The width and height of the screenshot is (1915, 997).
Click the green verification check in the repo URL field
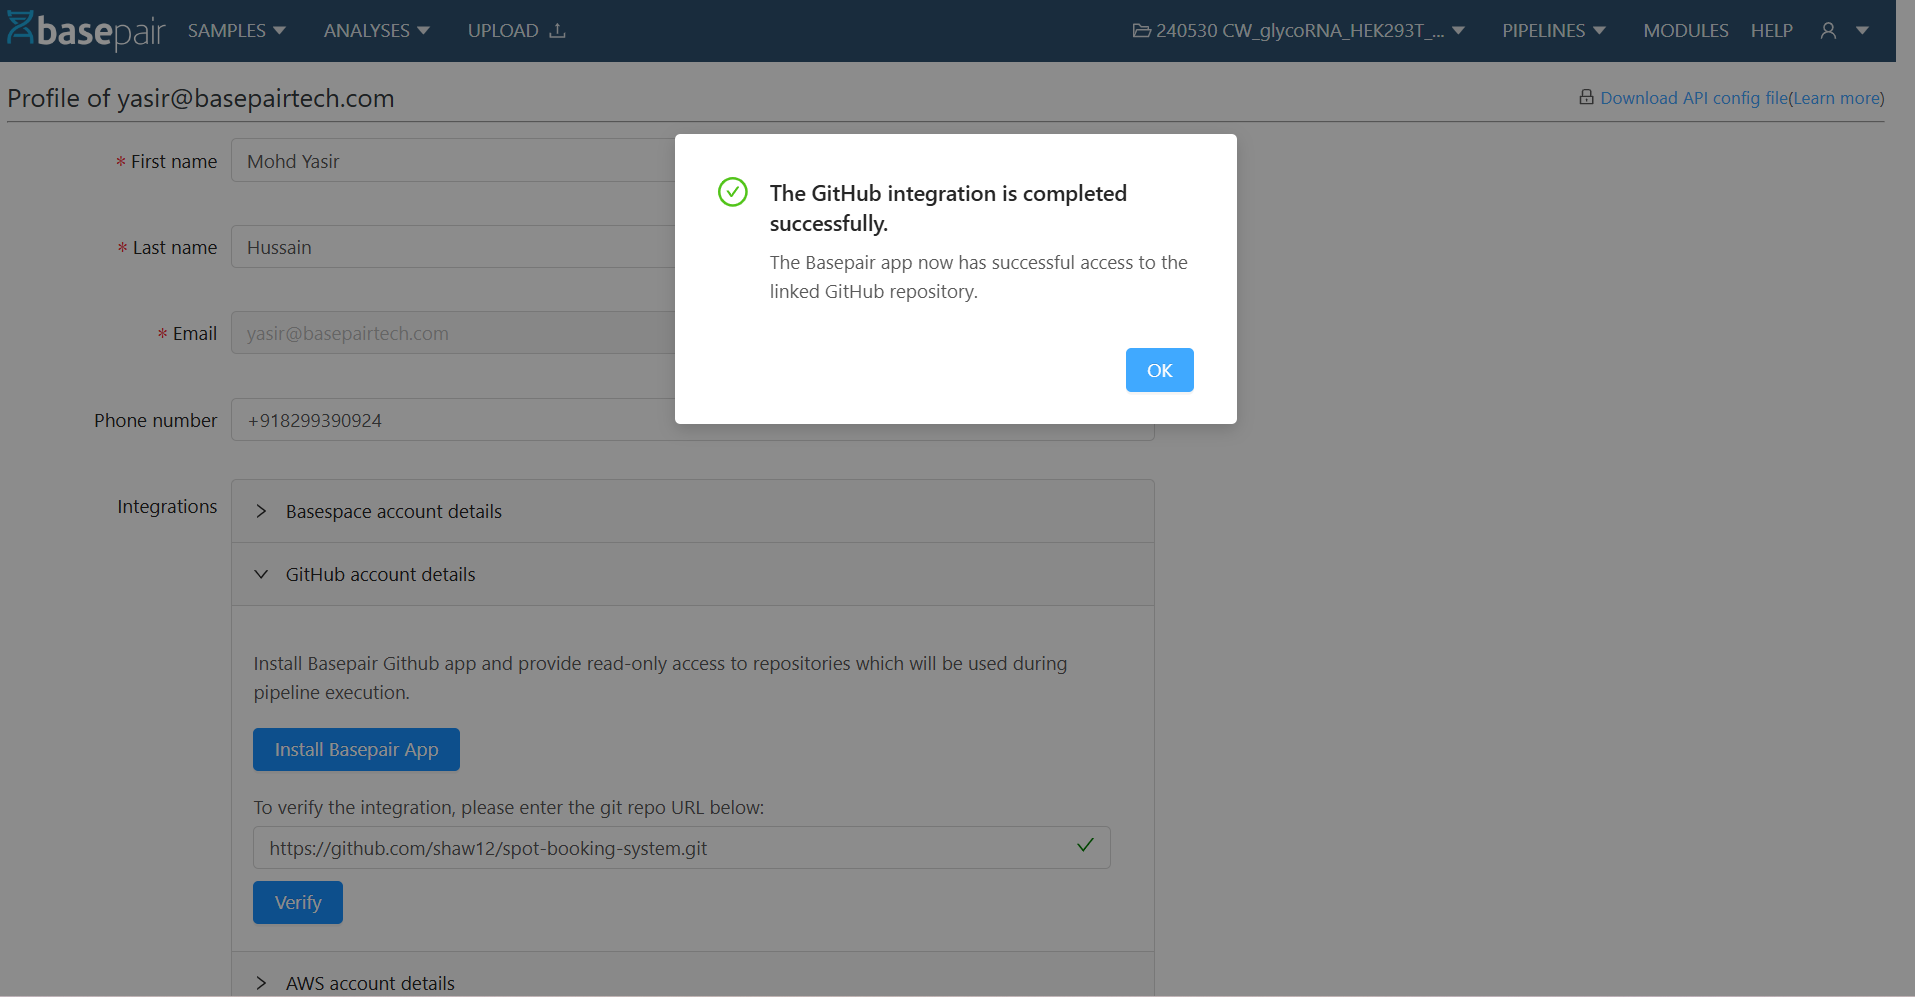pos(1085,846)
